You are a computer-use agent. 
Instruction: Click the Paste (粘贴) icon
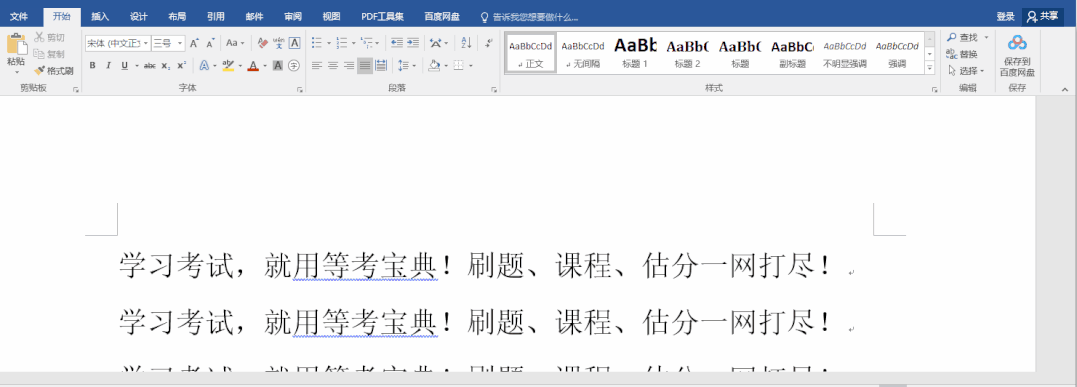(x=16, y=43)
